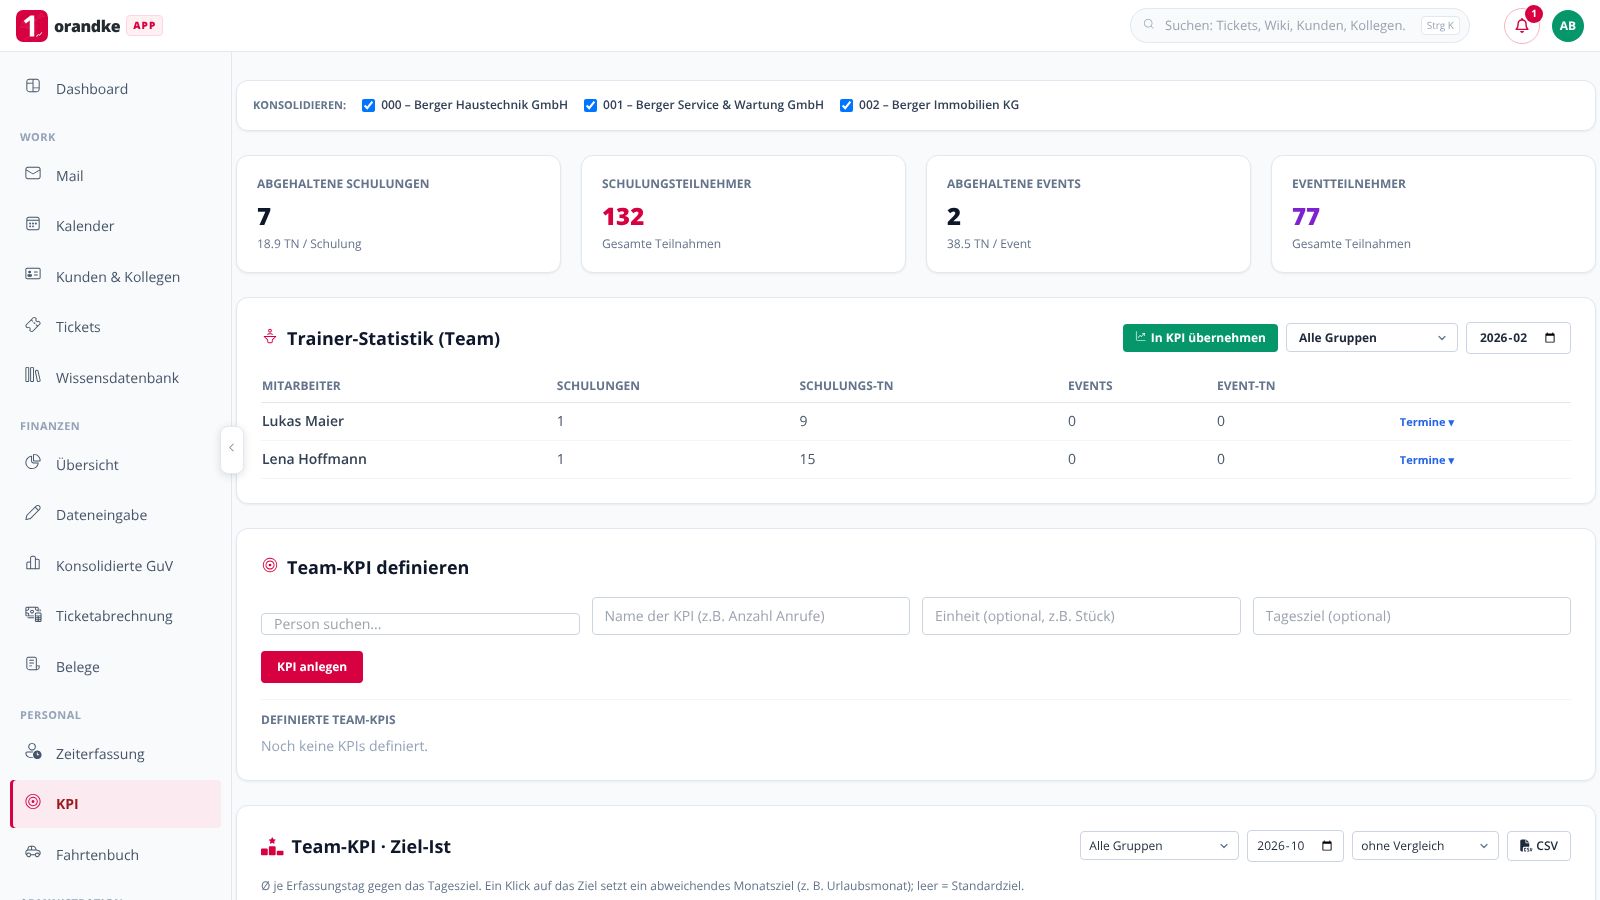Viewport: 1600px width, 900px height.
Task: Click the Mitarbeiter column header
Action: pos(301,386)
